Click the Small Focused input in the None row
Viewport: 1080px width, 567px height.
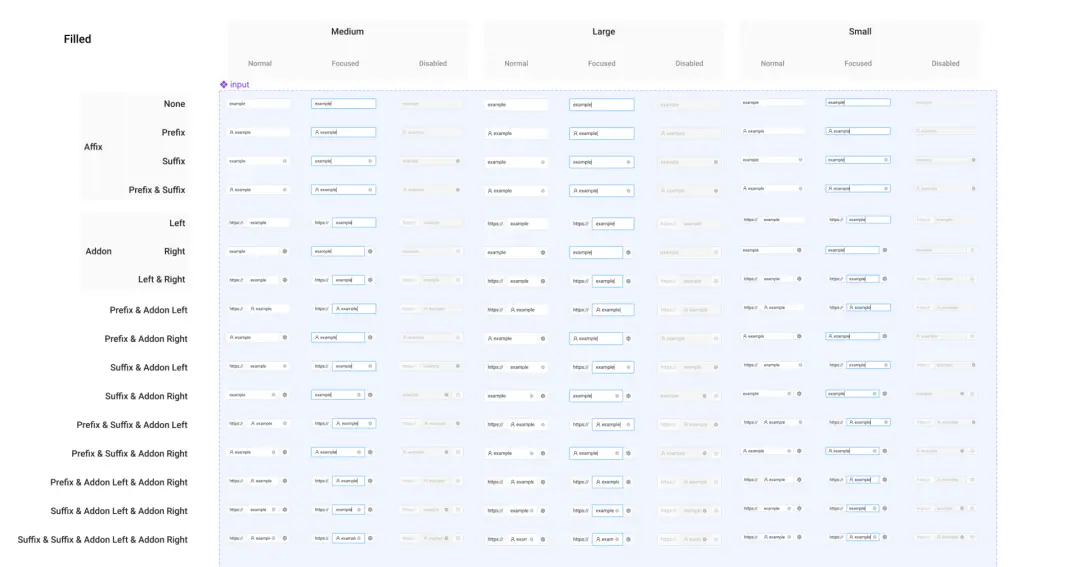(858, 103)
